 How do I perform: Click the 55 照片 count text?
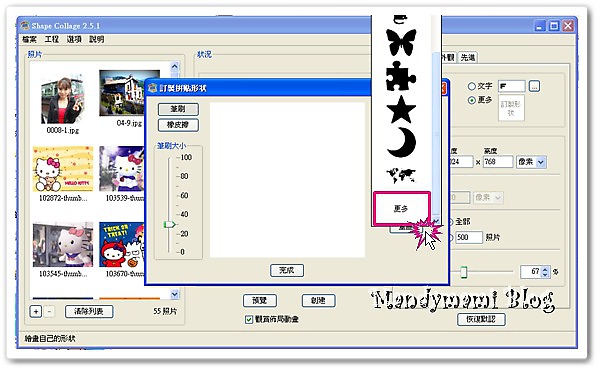pyautogui.click(x=165, y=311)
